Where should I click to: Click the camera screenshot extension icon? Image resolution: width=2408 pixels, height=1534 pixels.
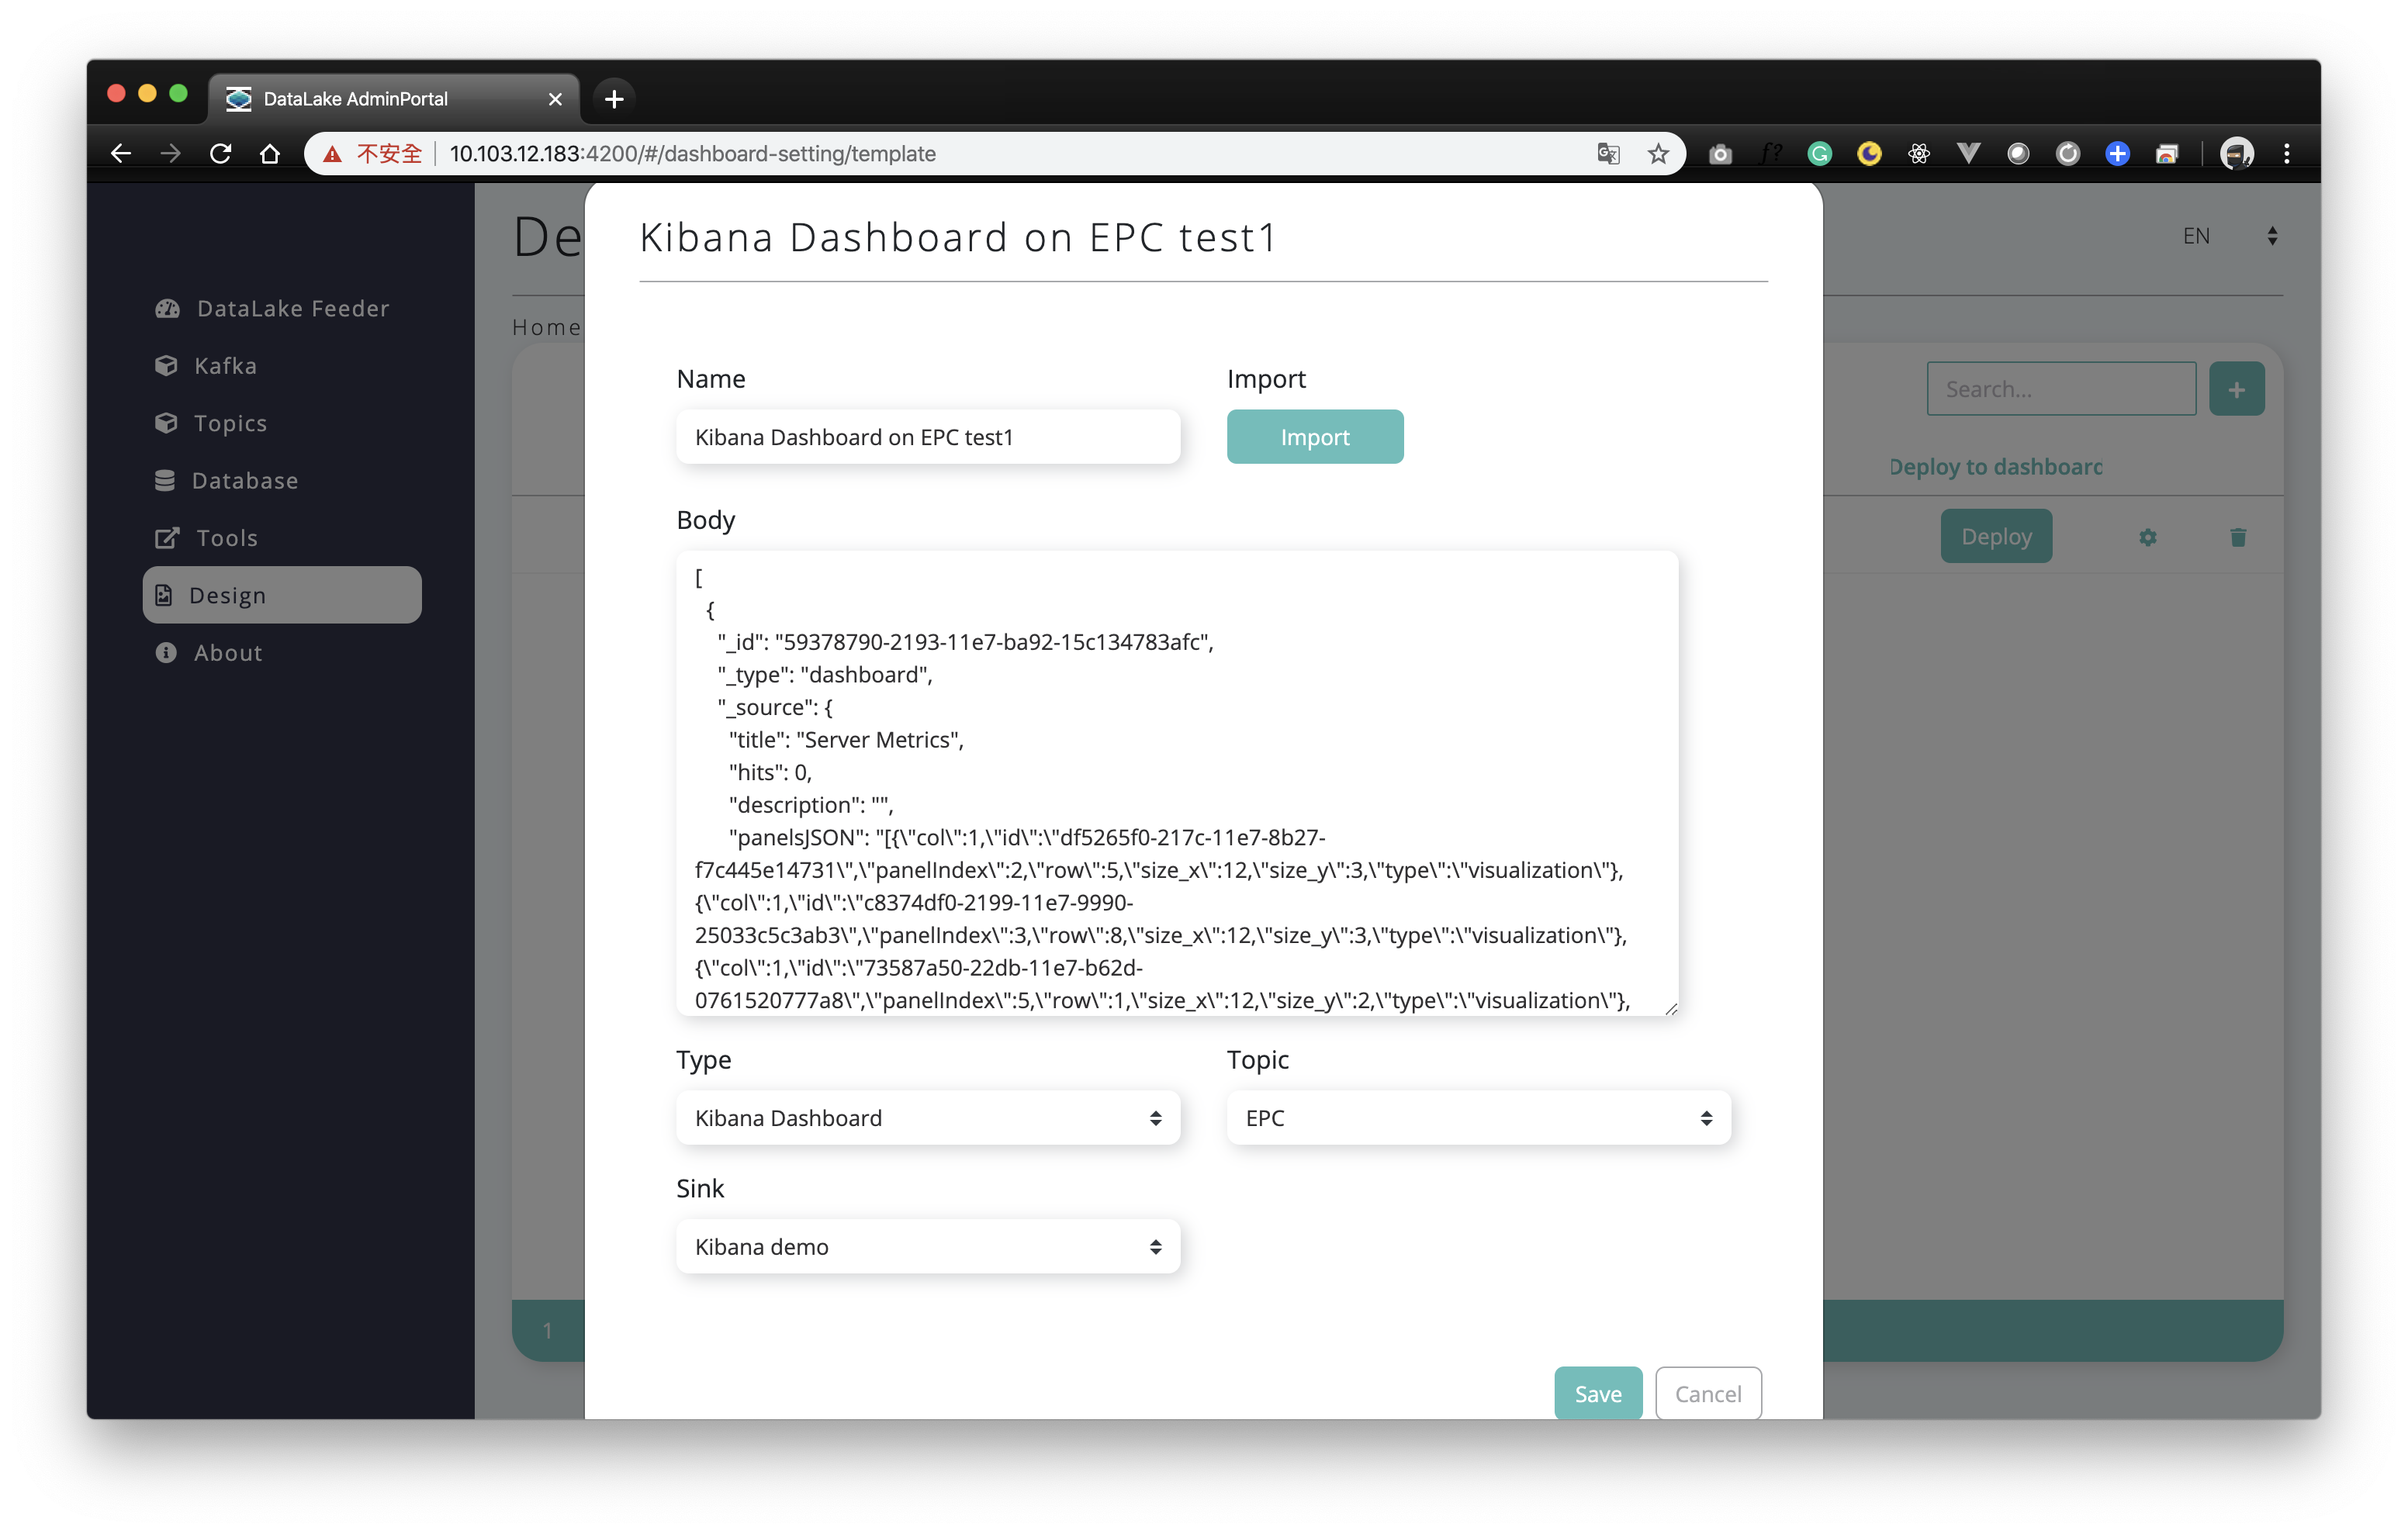tap(1720, 153)
